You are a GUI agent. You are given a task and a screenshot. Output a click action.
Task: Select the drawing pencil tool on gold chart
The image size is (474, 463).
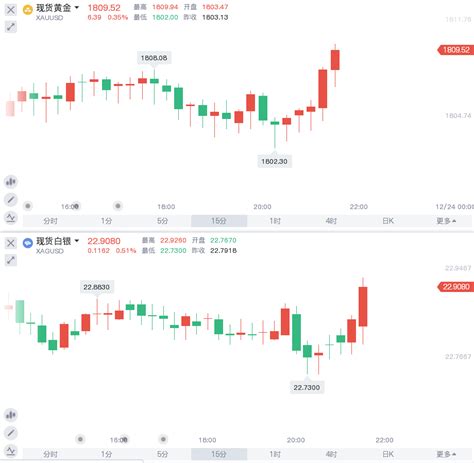pyautogui.click(x=11, y=200)
